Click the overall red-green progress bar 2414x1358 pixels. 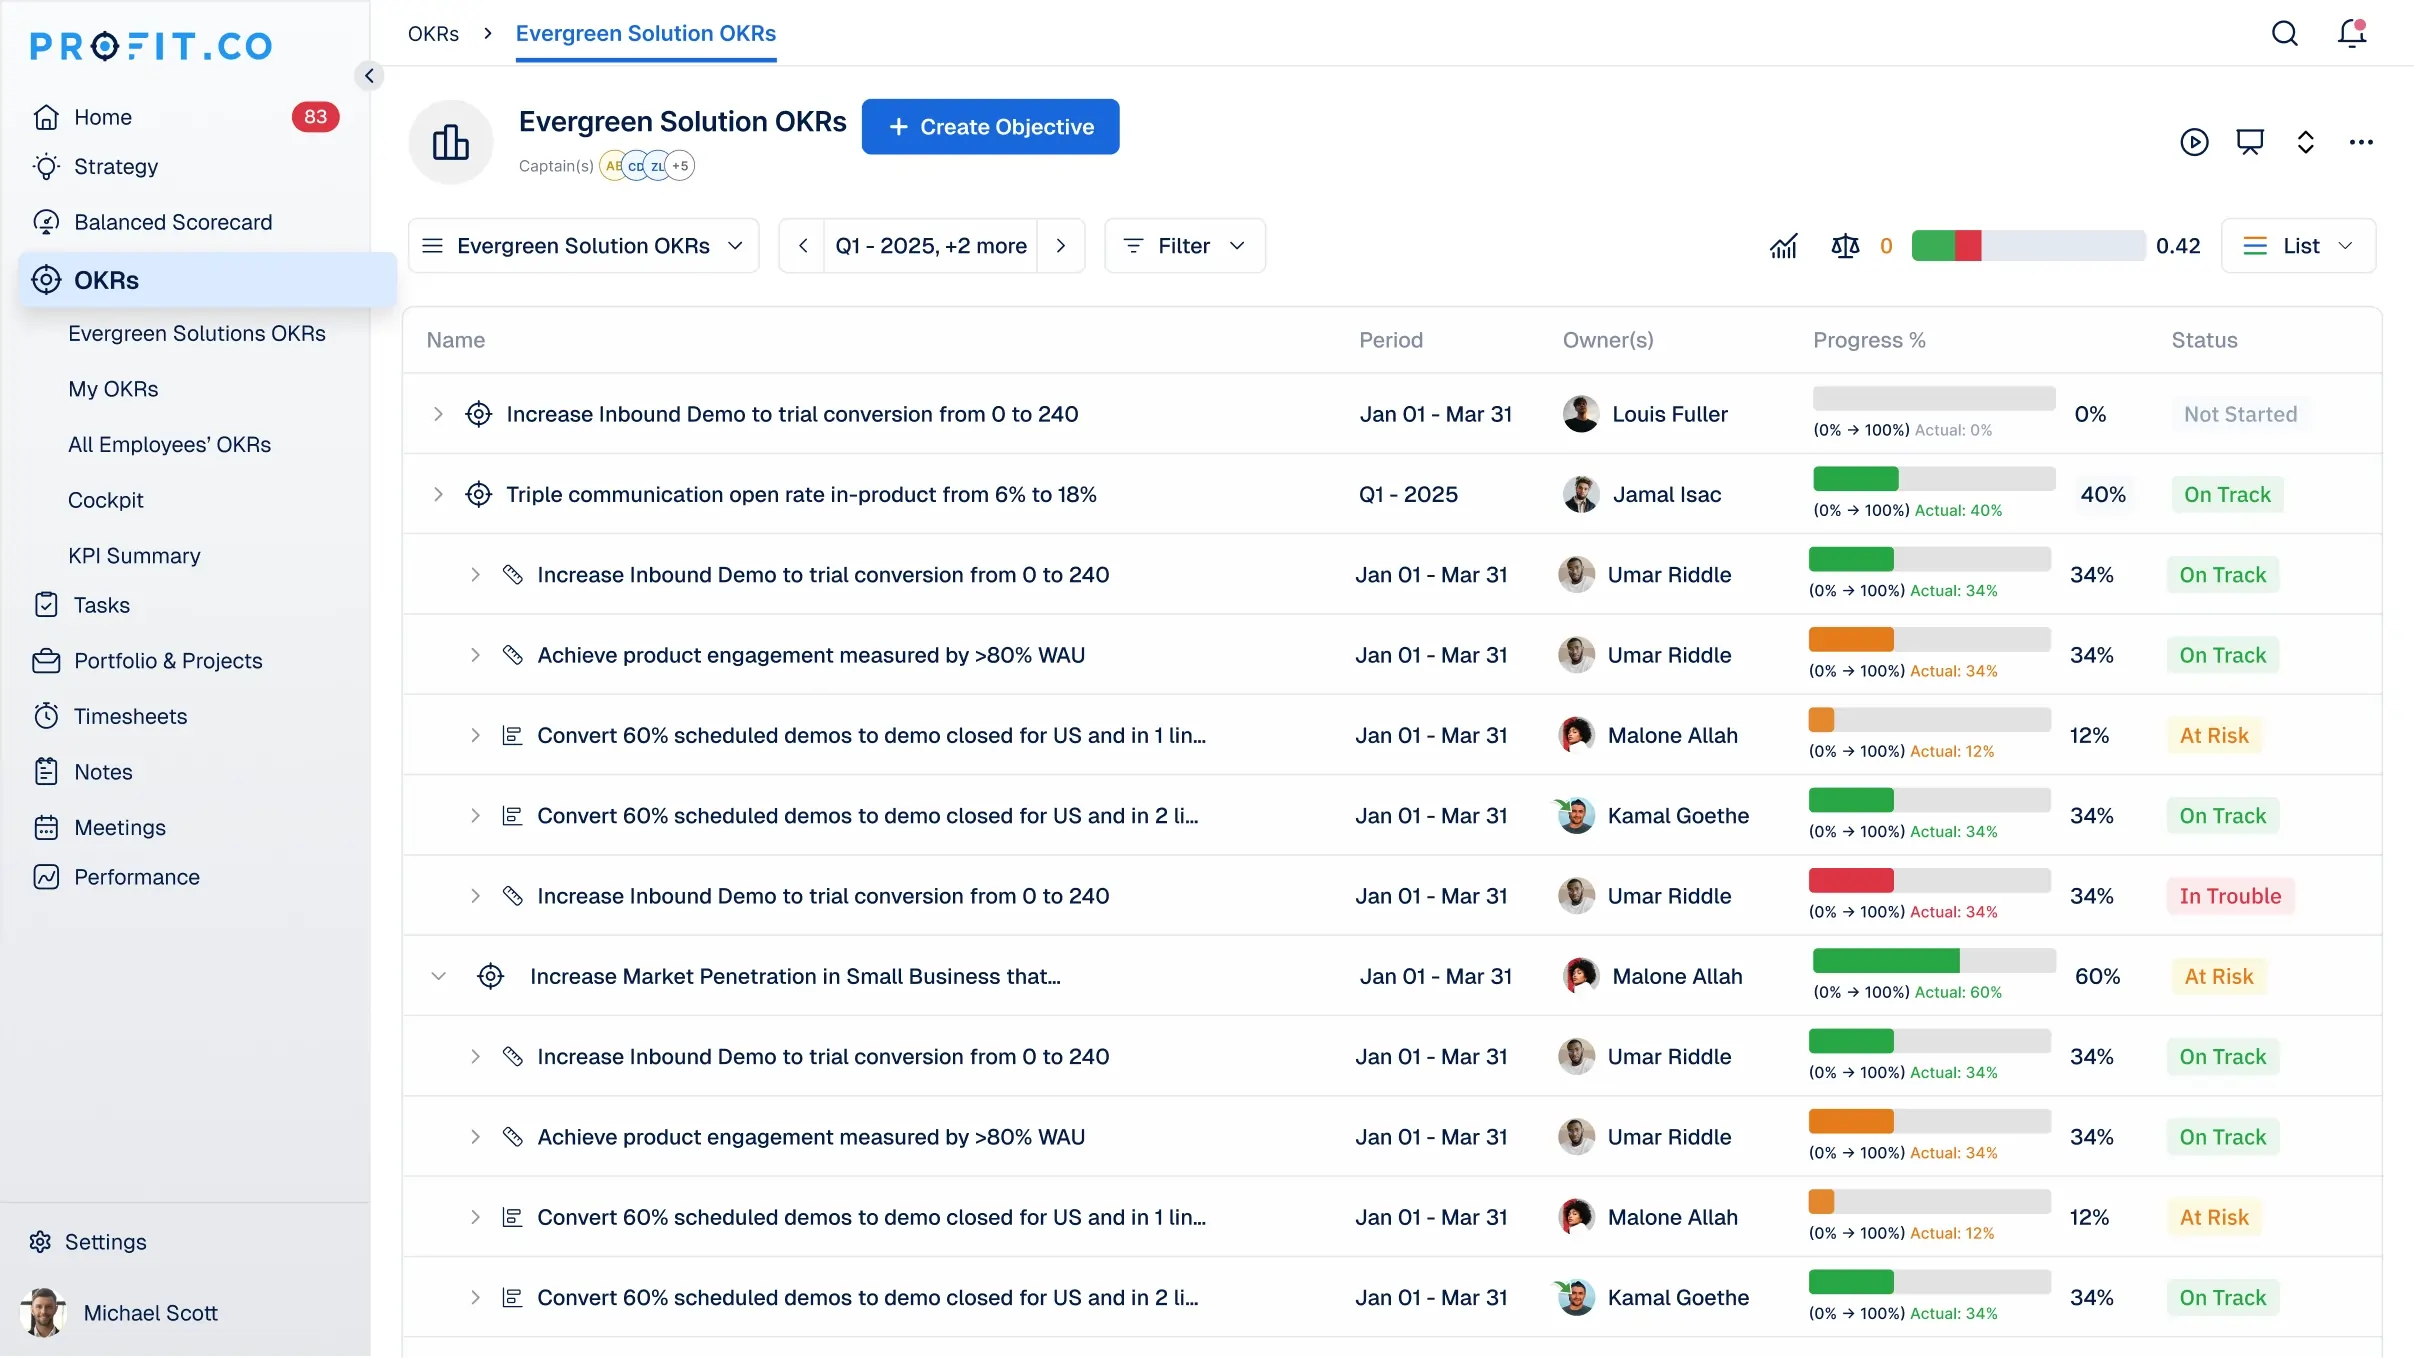point(2027,246)
